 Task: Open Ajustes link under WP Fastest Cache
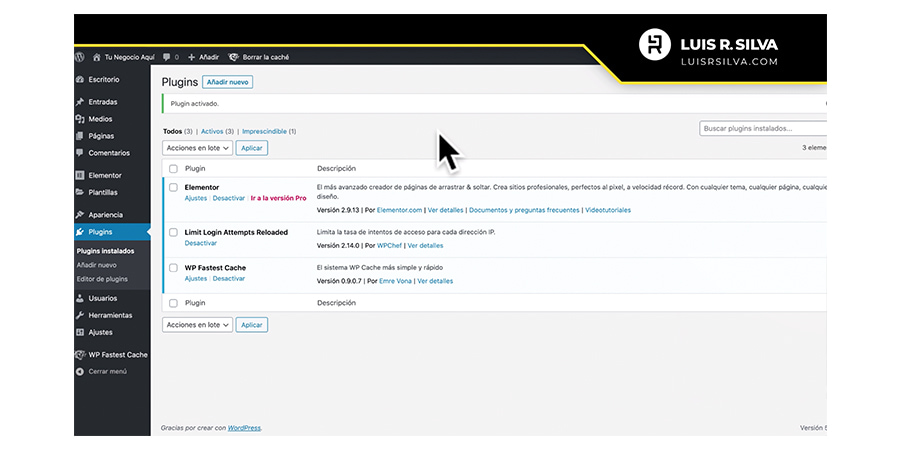(196, 278)
